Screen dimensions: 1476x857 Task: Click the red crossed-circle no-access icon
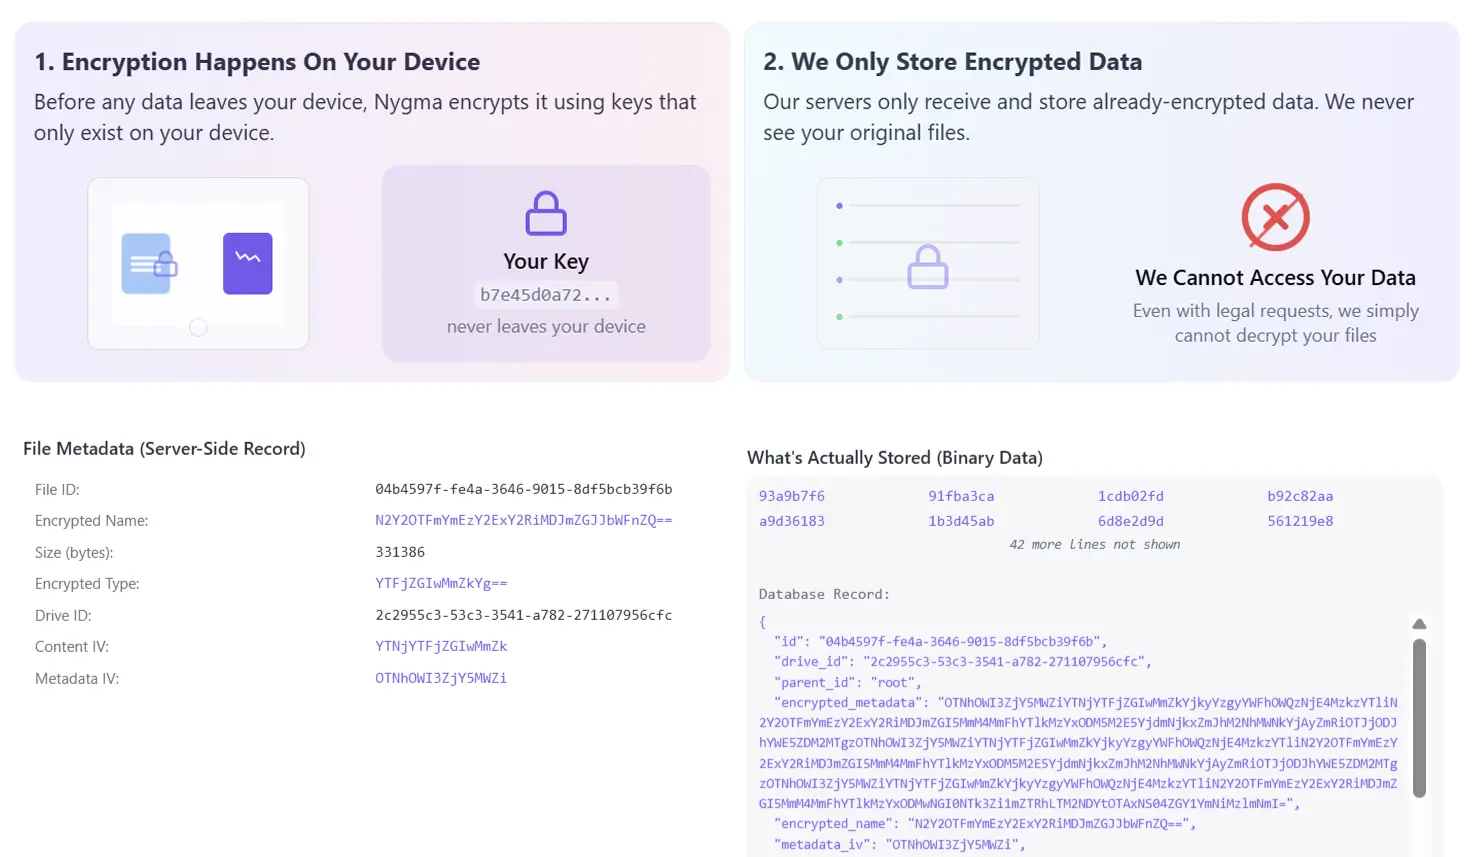tap(1275, 217)
